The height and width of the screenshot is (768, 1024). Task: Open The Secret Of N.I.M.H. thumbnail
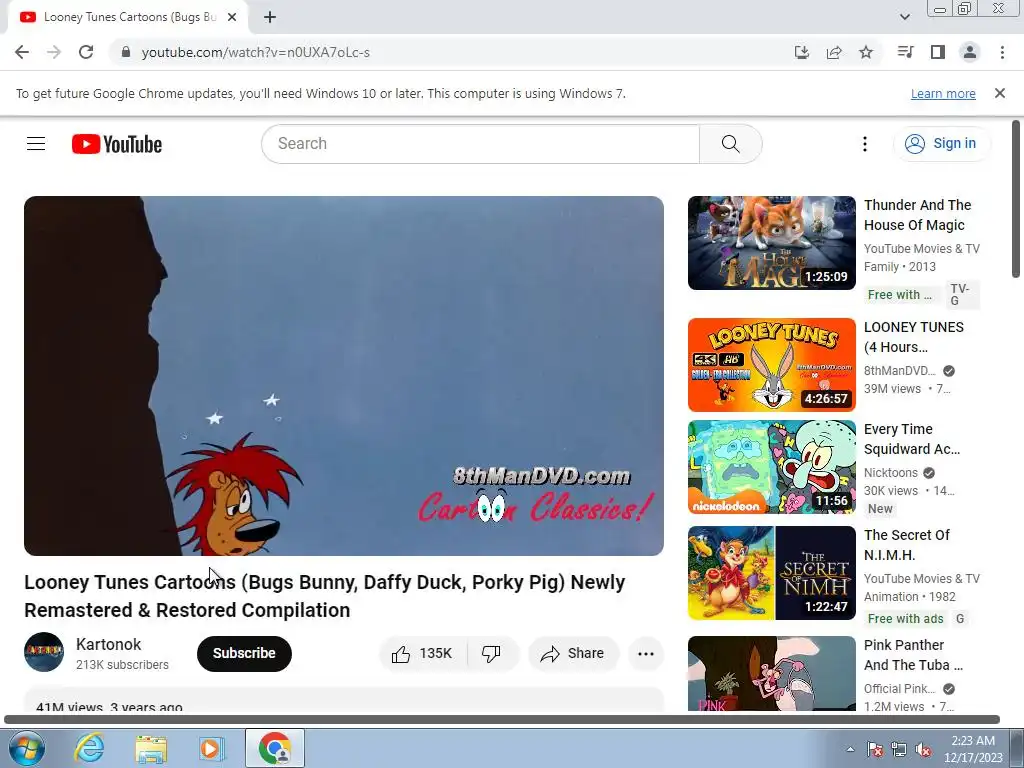(771, 573)
